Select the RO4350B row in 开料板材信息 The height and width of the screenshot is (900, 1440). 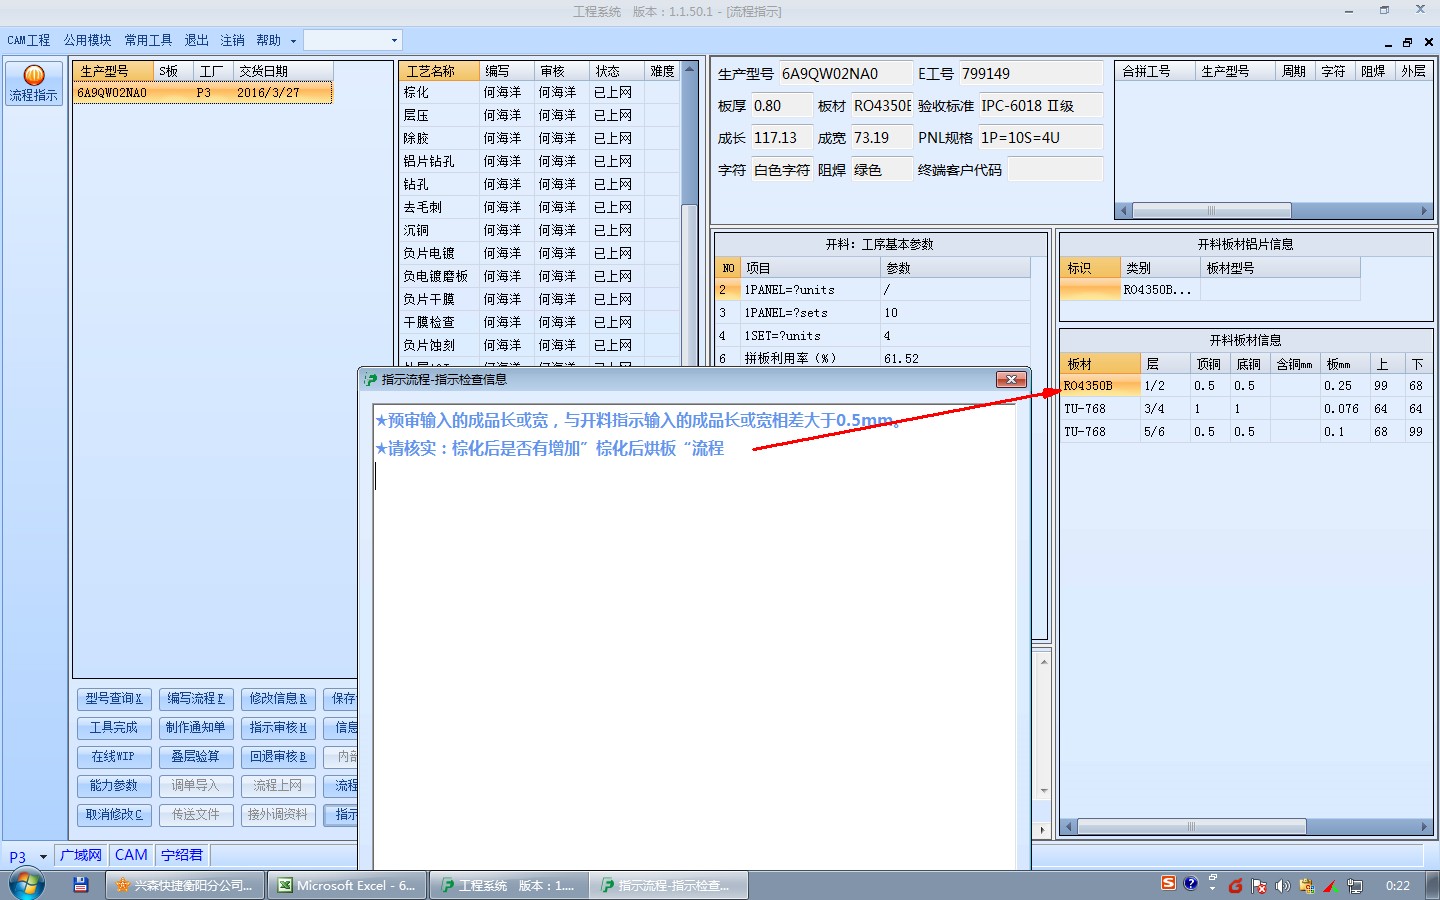click(x=1246, y=386)
